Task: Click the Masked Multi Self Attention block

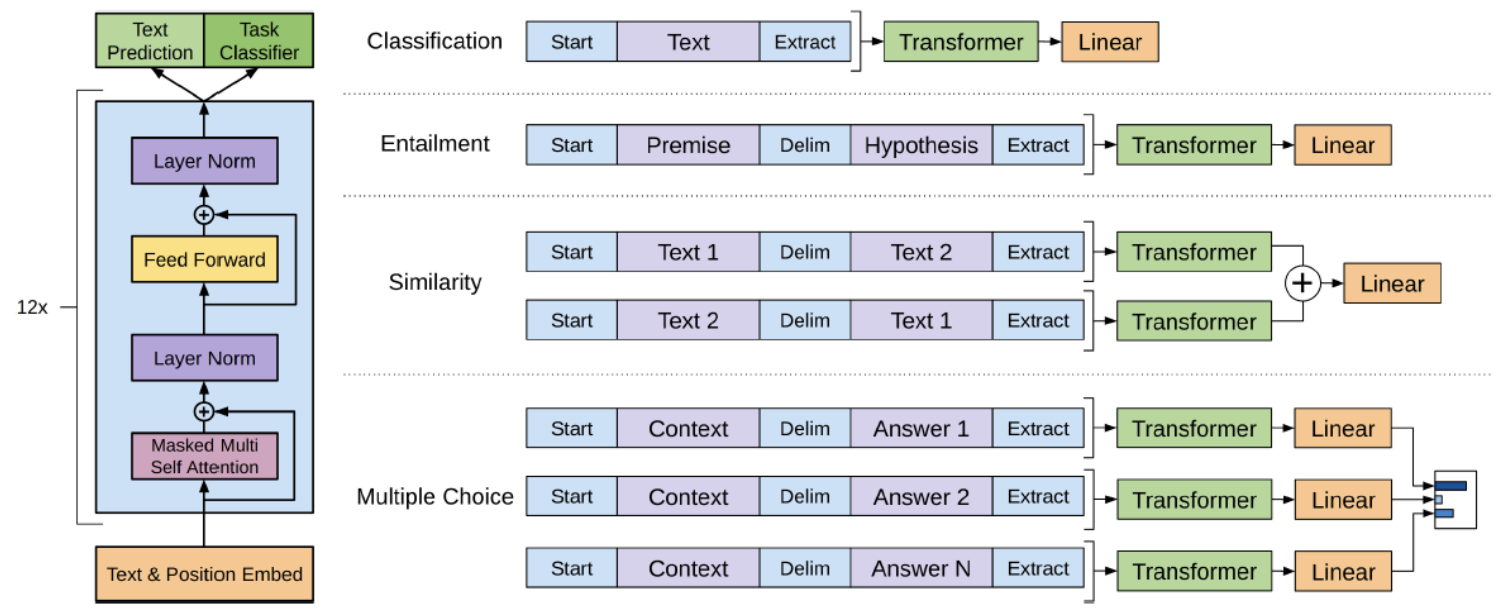Action: 204,456
